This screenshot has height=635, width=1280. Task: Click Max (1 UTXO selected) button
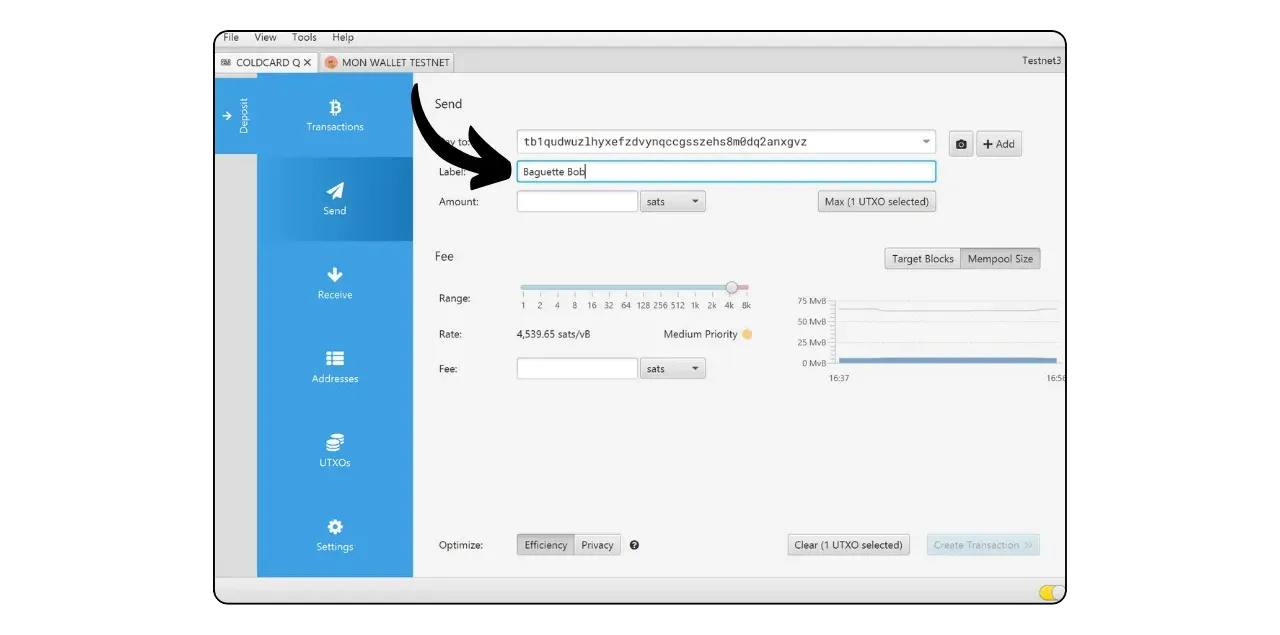pyautogui.click(x=876, y=202)
